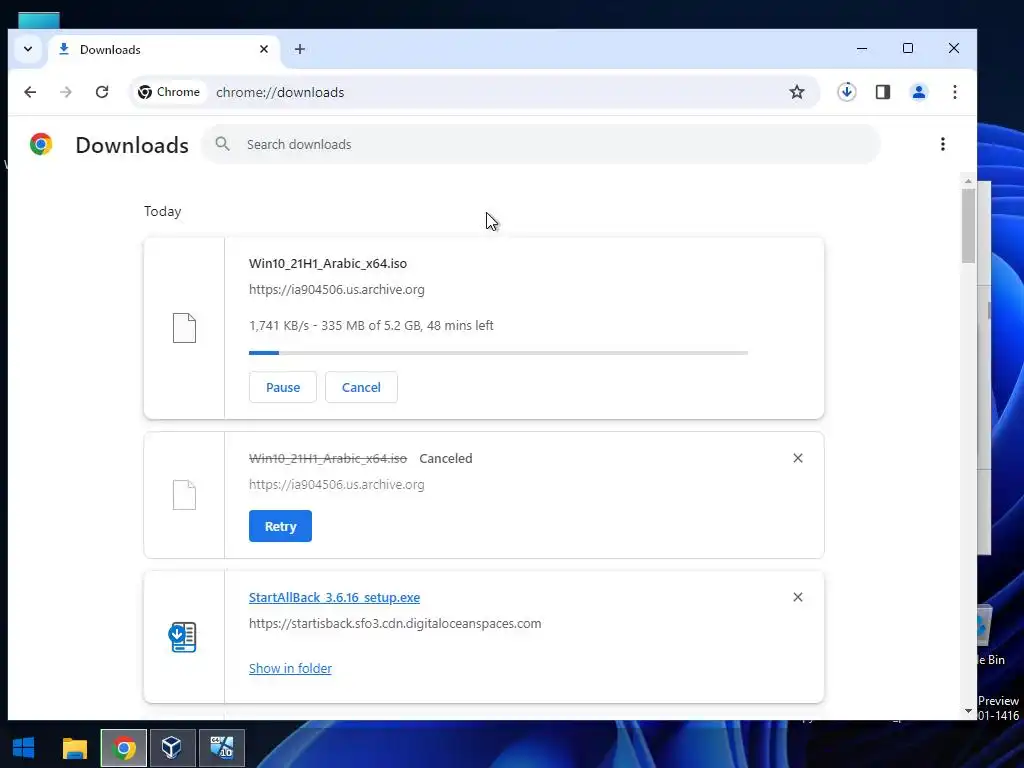Click the Downloads page heading
This screenshot has height=768, width=1024.
pyautogui.click(x=132, y=145)
